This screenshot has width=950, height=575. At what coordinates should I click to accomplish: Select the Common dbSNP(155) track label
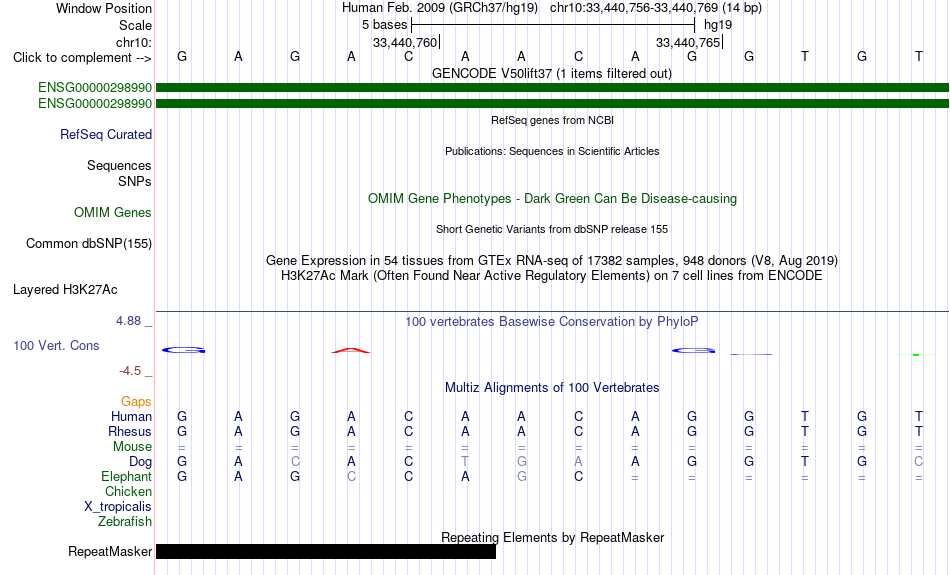click(89, 244)
